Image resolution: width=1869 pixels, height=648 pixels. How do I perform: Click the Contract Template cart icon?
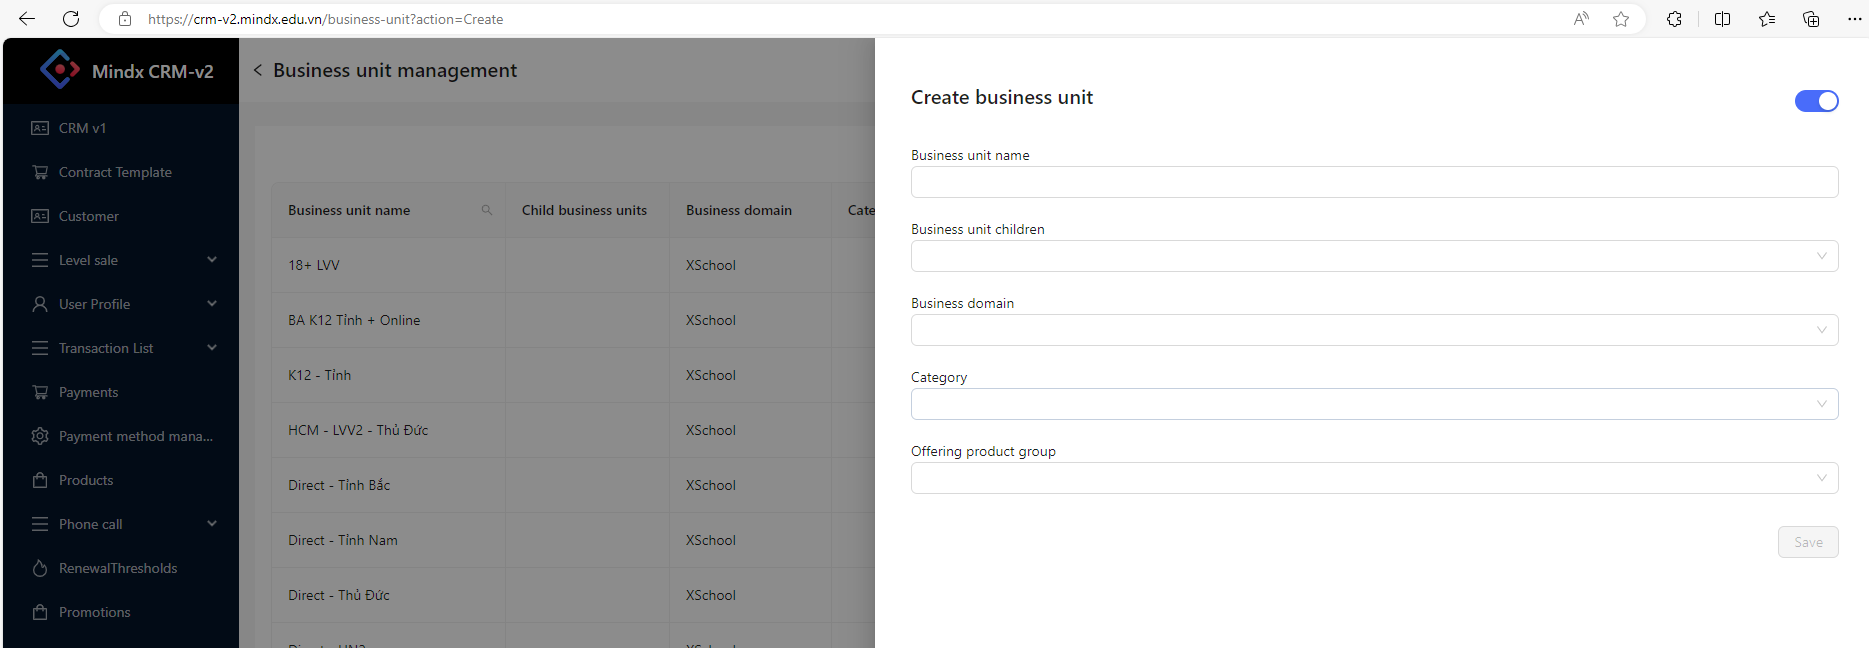40,172
